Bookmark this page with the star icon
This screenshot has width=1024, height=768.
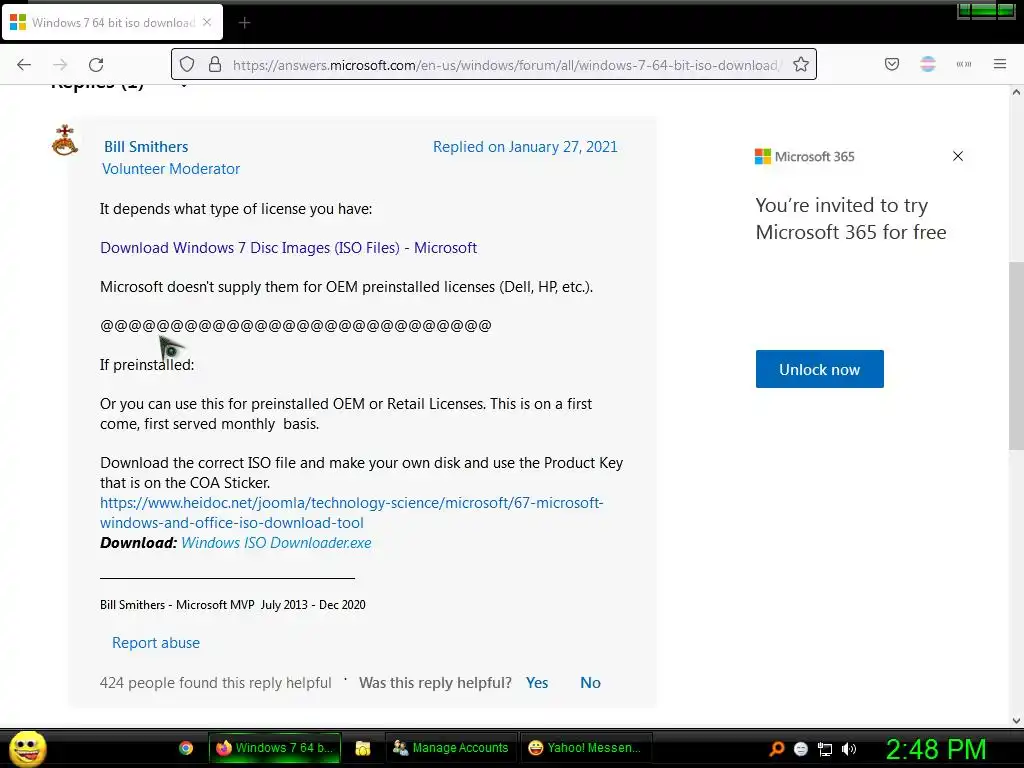pyautogui.click(x=801, y=64)
